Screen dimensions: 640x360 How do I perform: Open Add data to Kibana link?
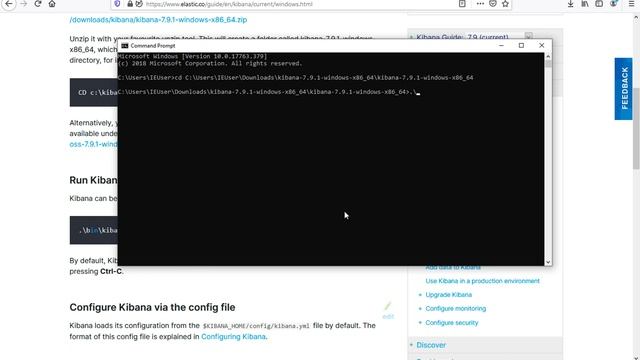(453, 267)
